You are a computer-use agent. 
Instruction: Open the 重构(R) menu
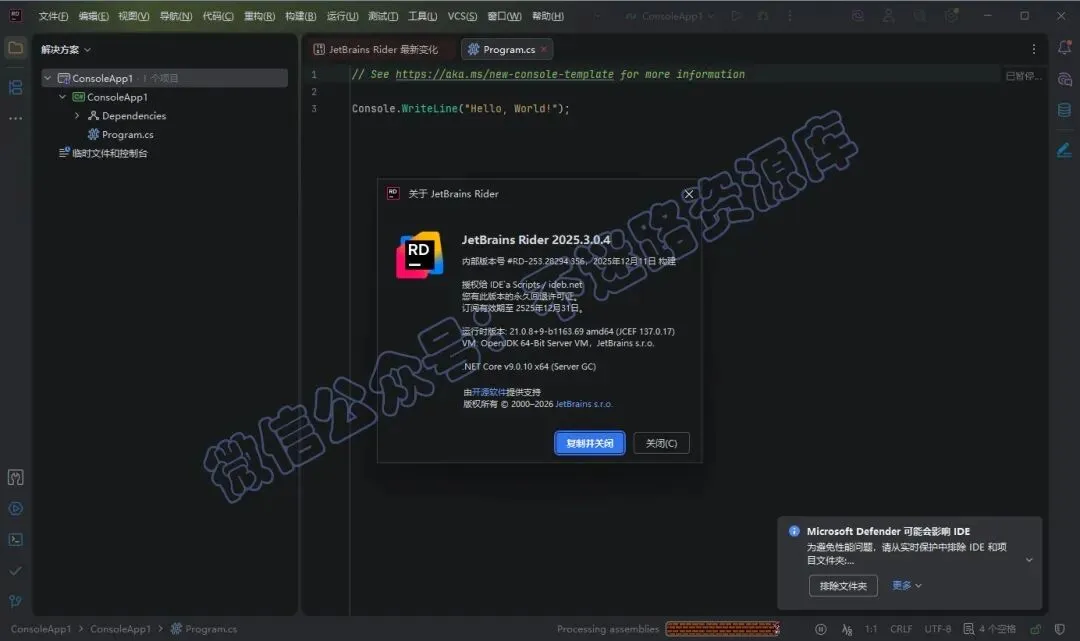coord(259,16)
